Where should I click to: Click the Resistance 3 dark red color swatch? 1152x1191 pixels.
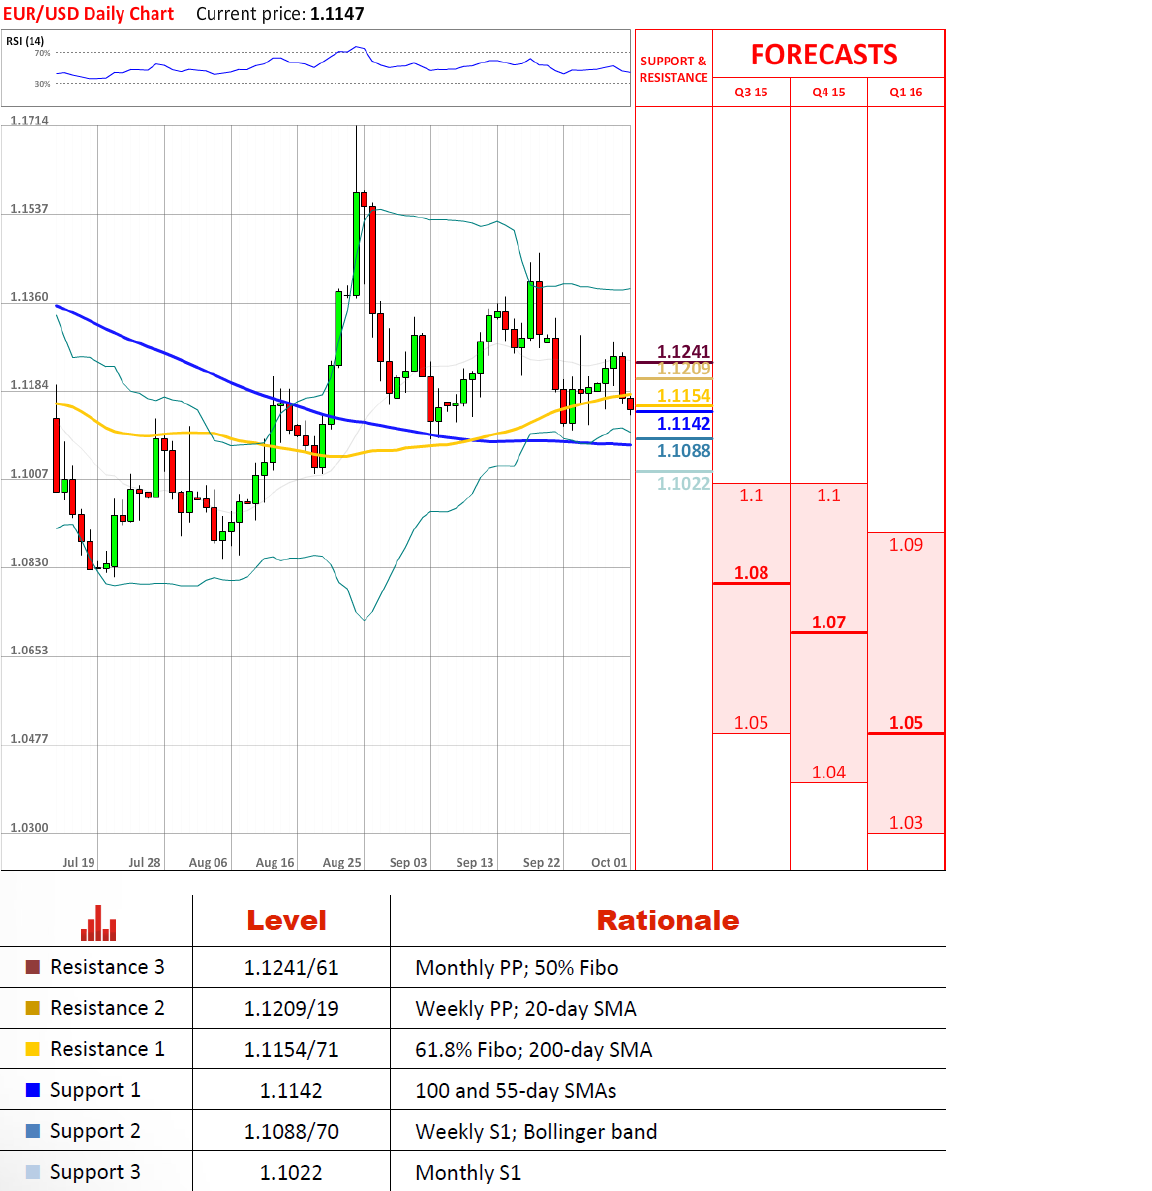33,967
